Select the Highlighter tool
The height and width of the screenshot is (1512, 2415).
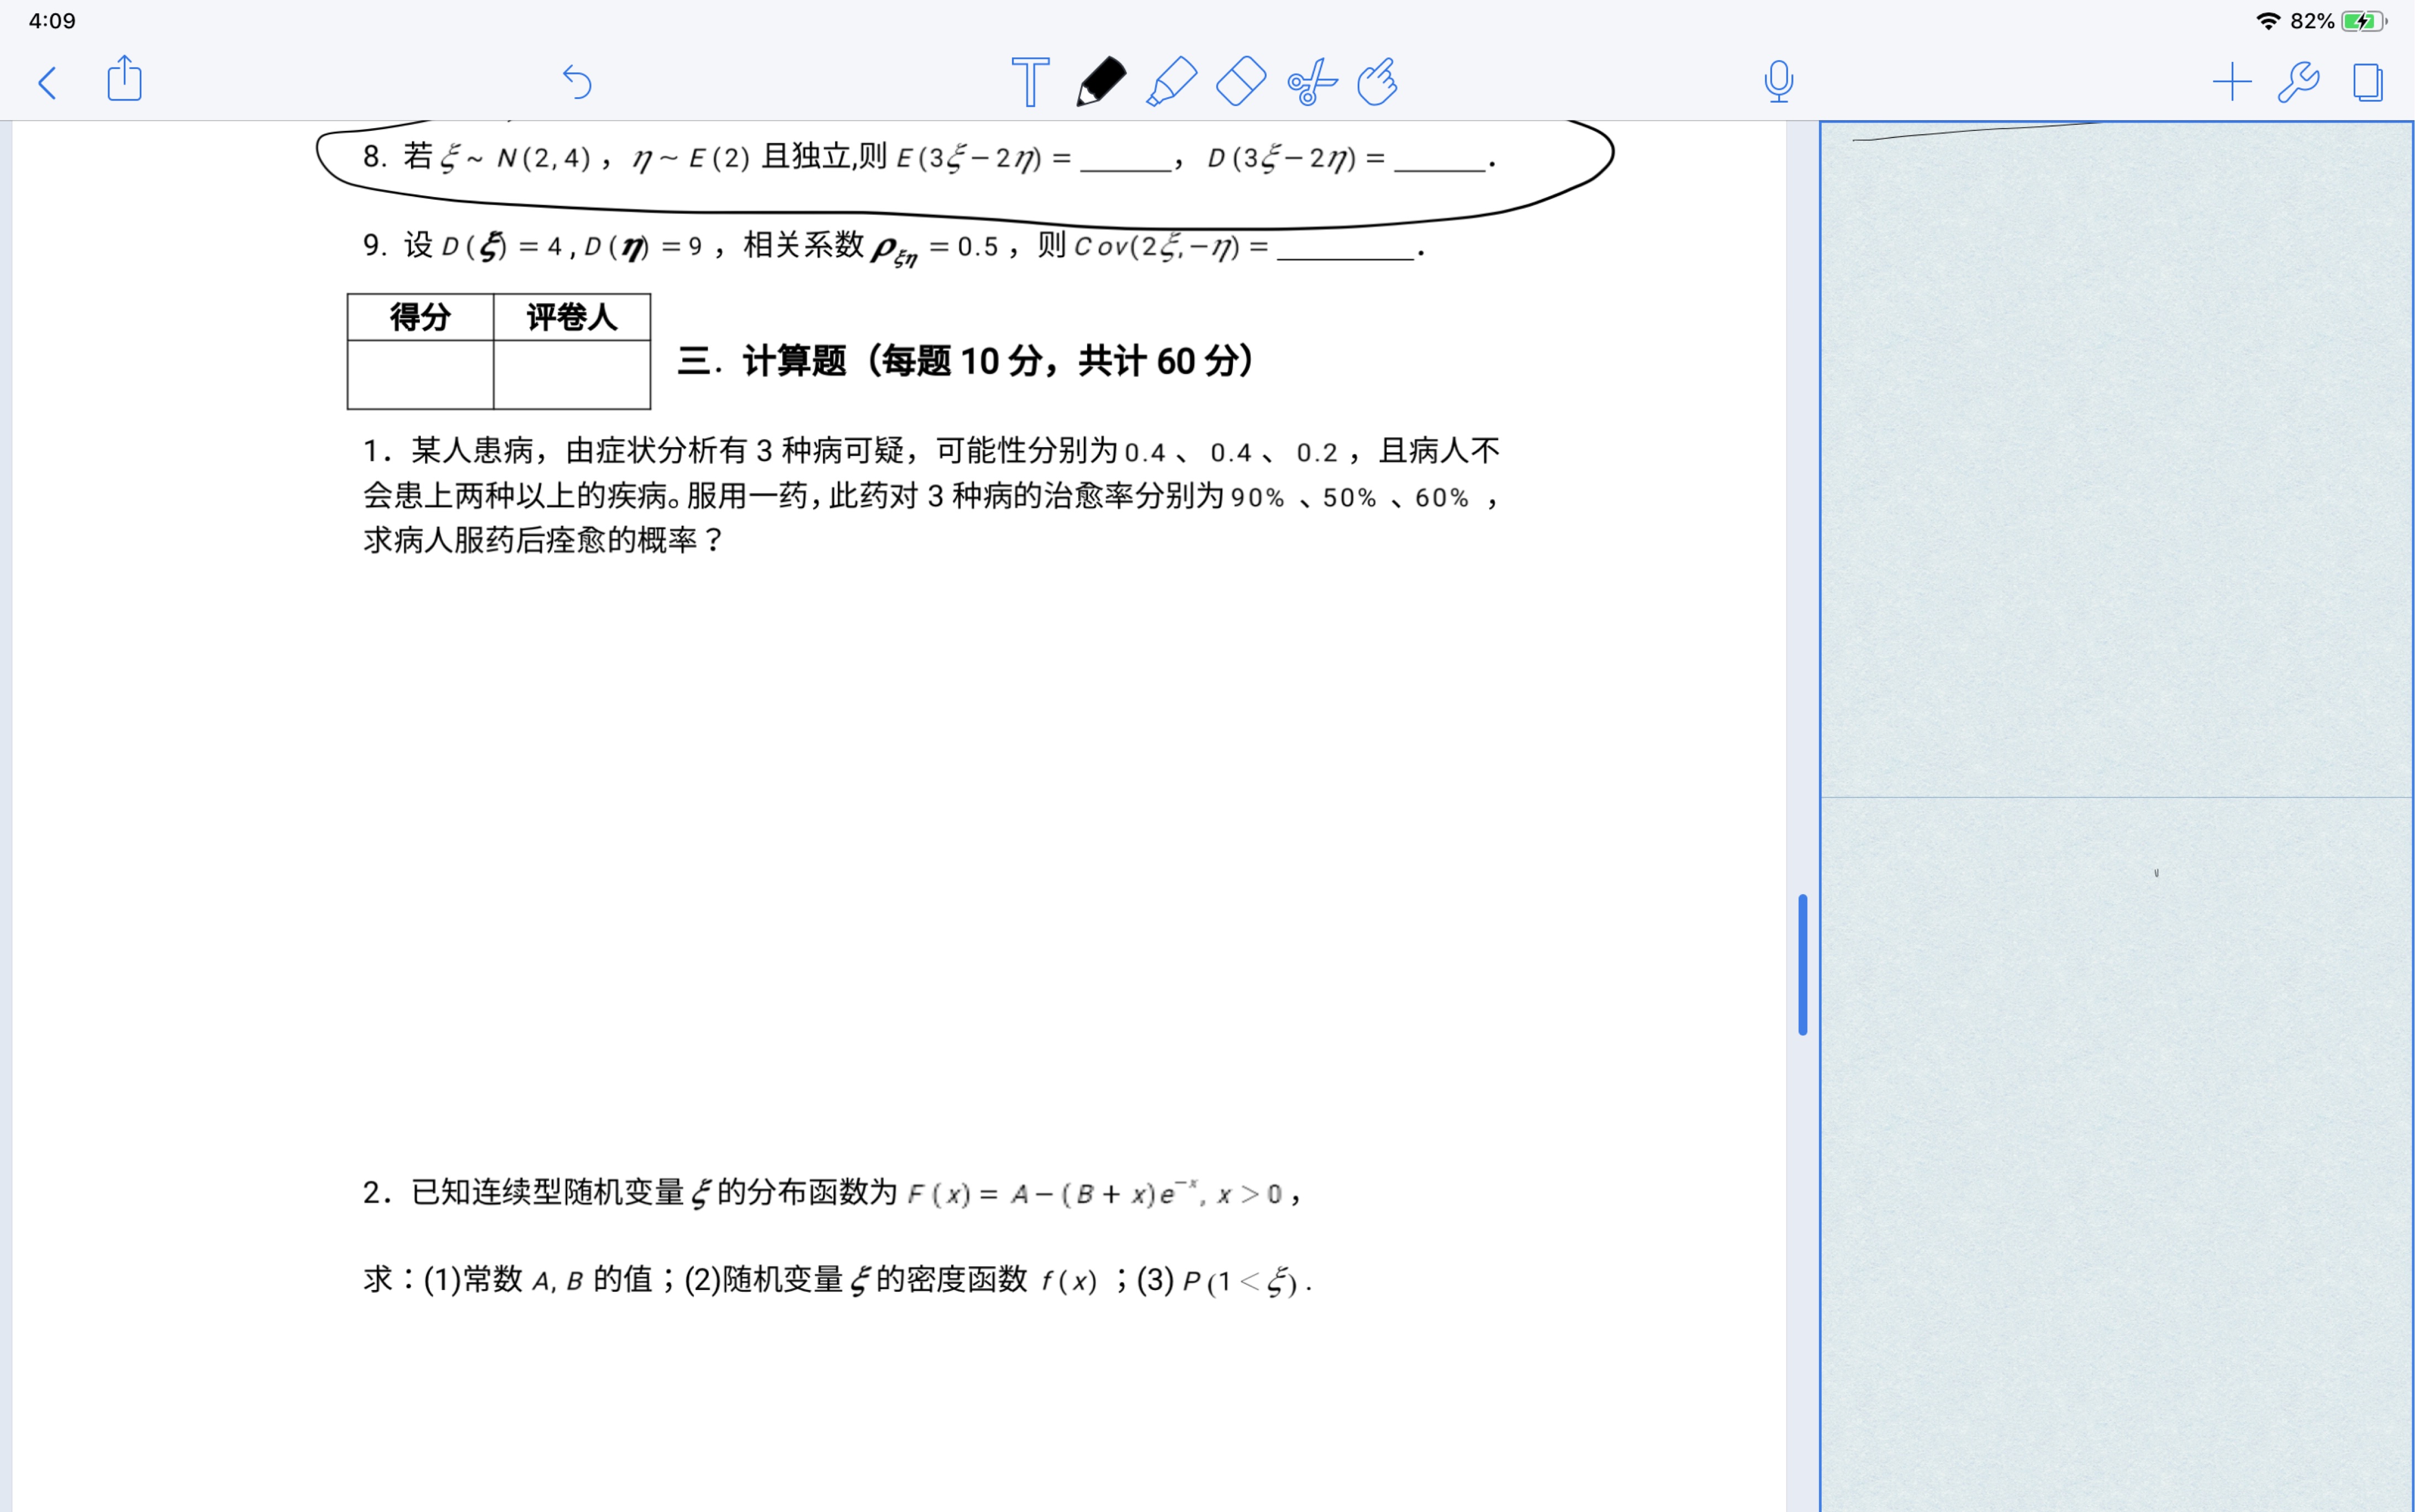(x=1171, y=82)
